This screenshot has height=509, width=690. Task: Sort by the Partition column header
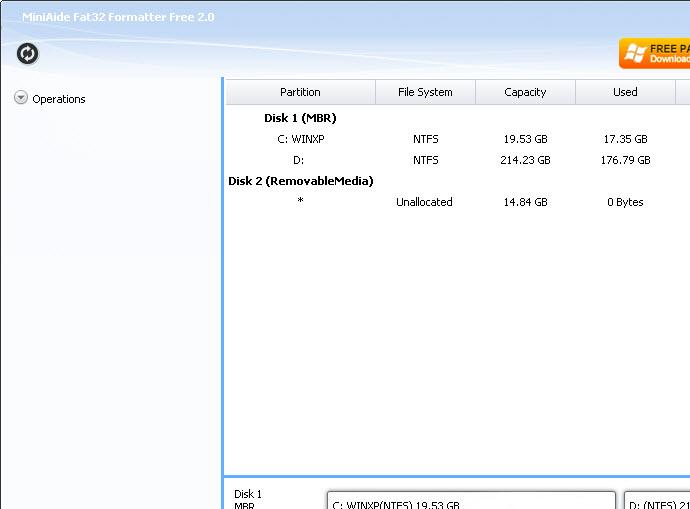pos(300,92)
